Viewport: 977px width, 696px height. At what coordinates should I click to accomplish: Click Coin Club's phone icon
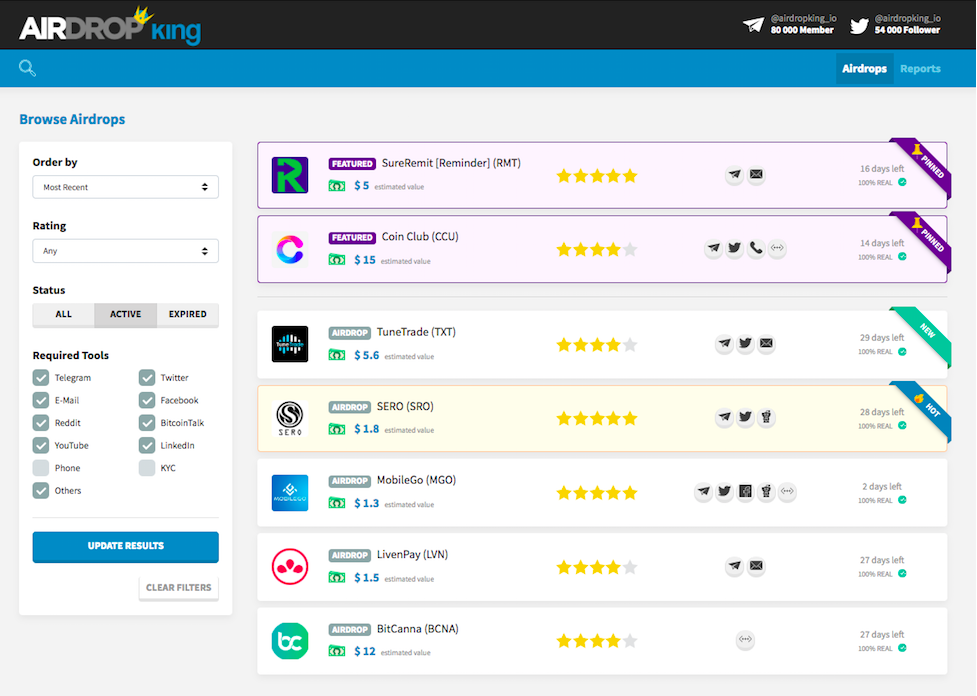coord(756,248)
